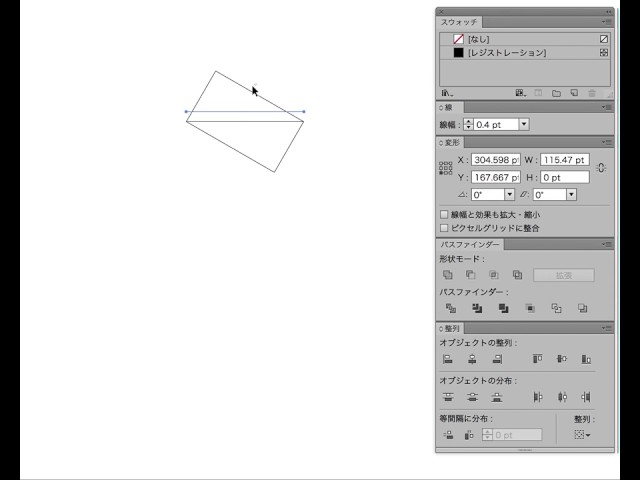The image size is (640, 480).
Task: Click the Y coordinate field 167.667
Action: (x=496, y=178)
